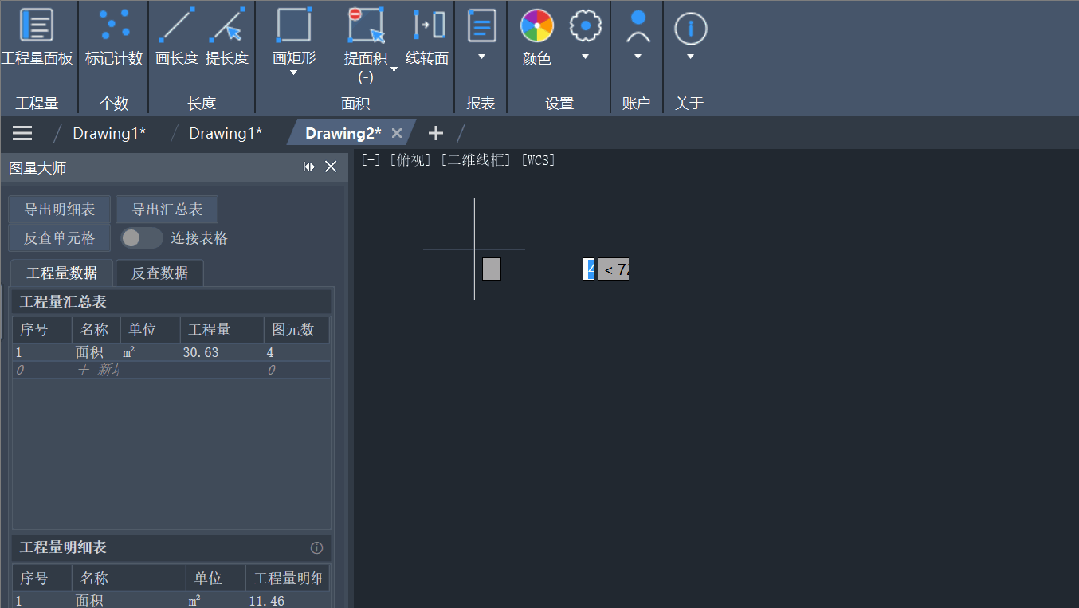The image size is (1079, 608).
Task: Add a new drawing tab
Action: tap(436, 133)
